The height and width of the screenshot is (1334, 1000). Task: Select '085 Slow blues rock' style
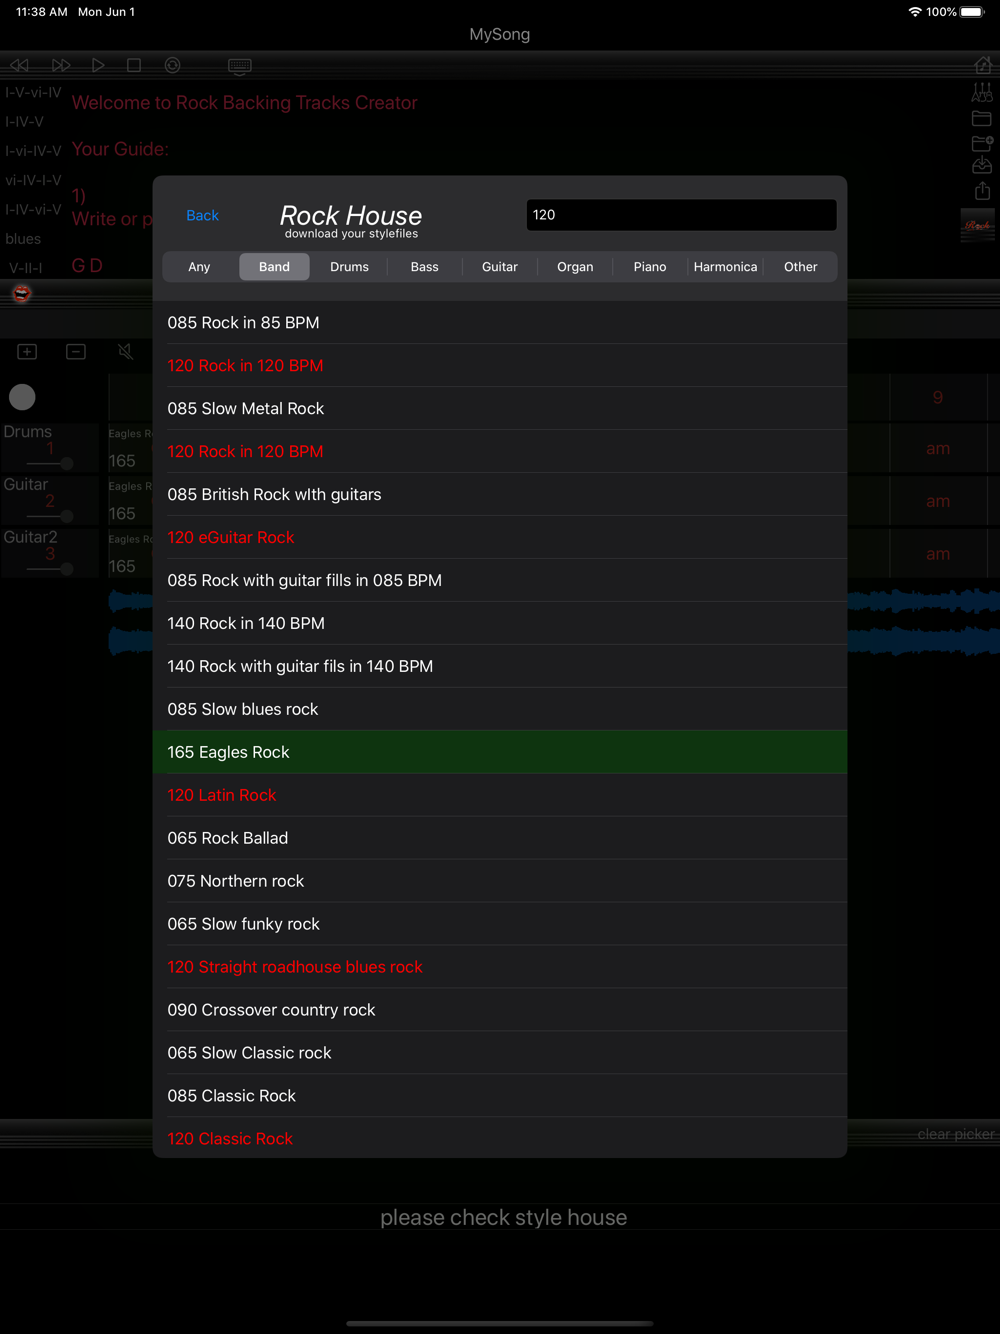(500, 710)
